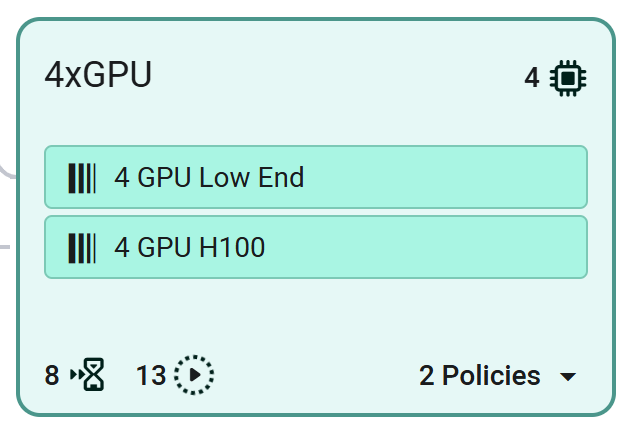
Task: Click the GPU chip icon
Action: [569, 77]
